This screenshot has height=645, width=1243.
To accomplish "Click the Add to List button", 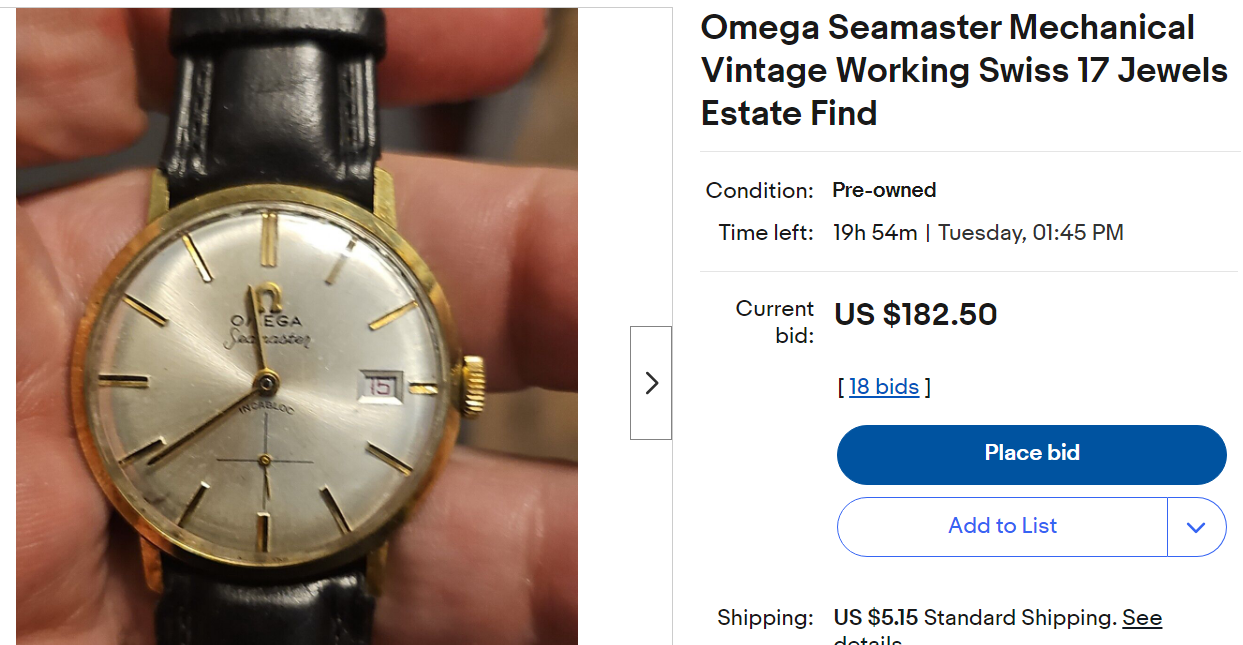I will (x=1002, y=527).
